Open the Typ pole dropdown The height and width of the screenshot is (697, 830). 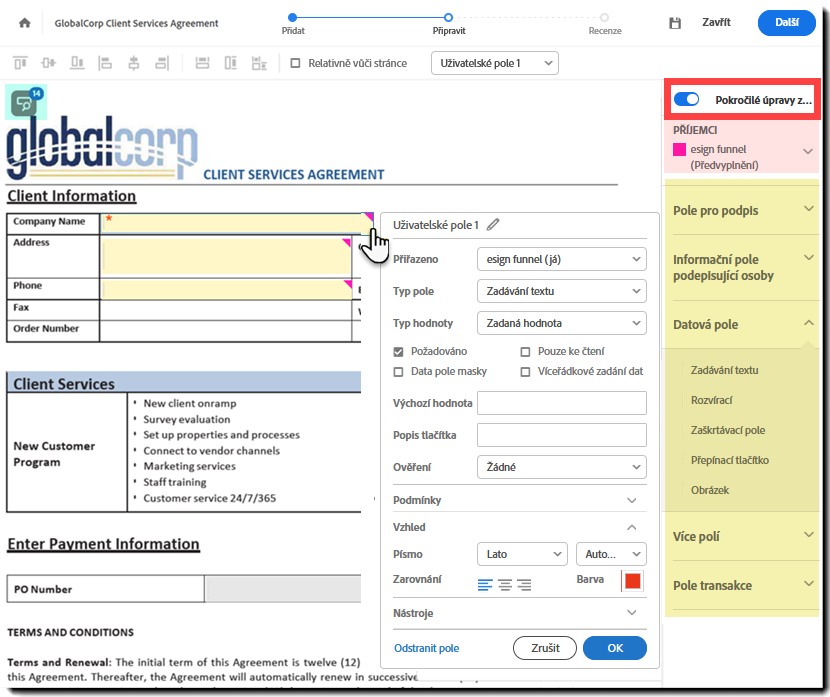(562, 291)
